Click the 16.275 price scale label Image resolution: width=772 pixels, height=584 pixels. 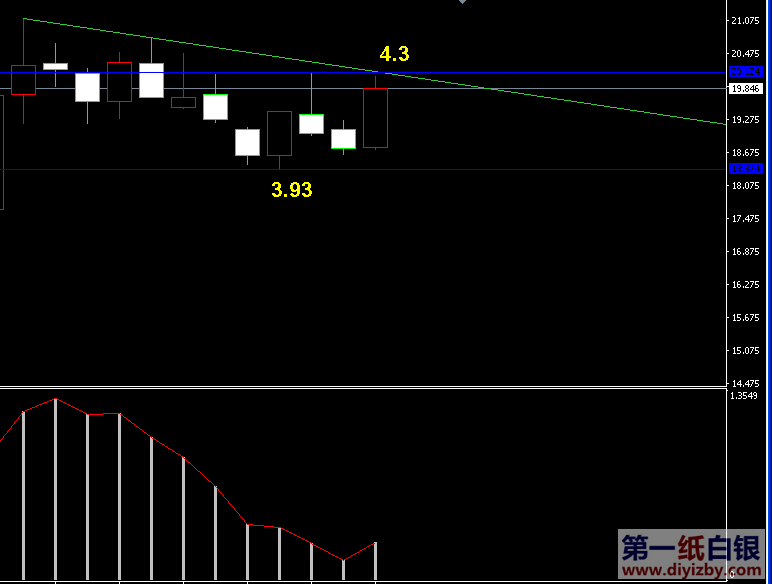[x=745, y=285]
